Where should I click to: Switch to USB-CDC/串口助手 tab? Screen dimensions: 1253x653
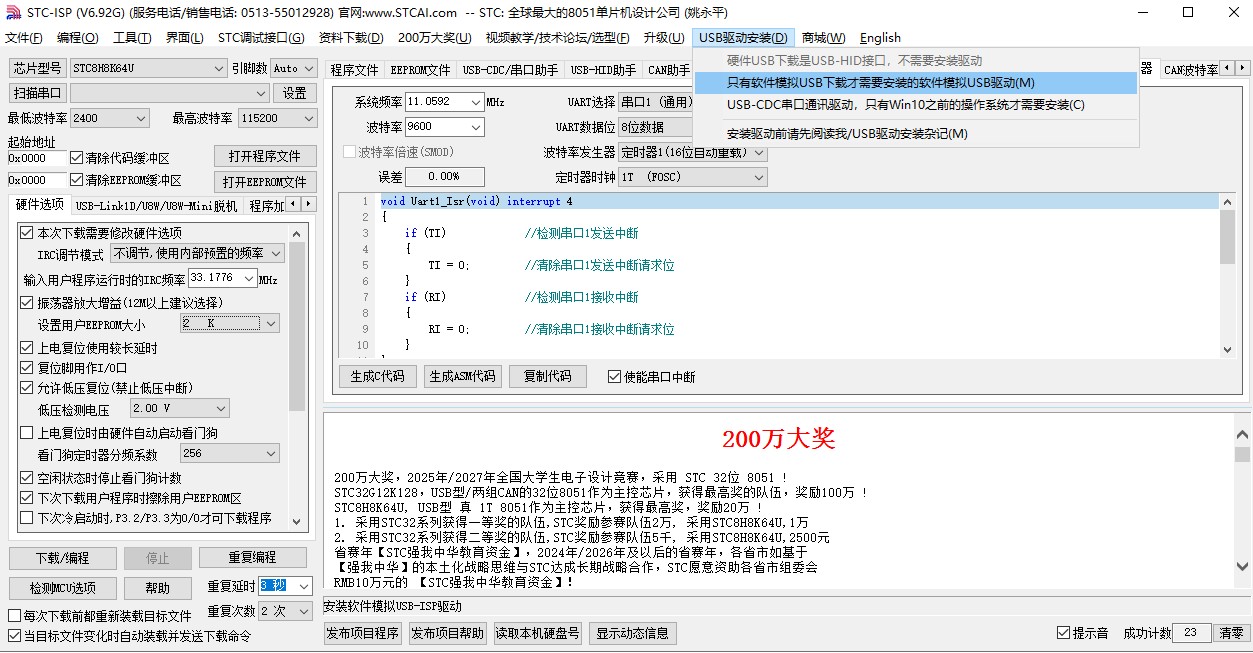(x=510, y=70)
